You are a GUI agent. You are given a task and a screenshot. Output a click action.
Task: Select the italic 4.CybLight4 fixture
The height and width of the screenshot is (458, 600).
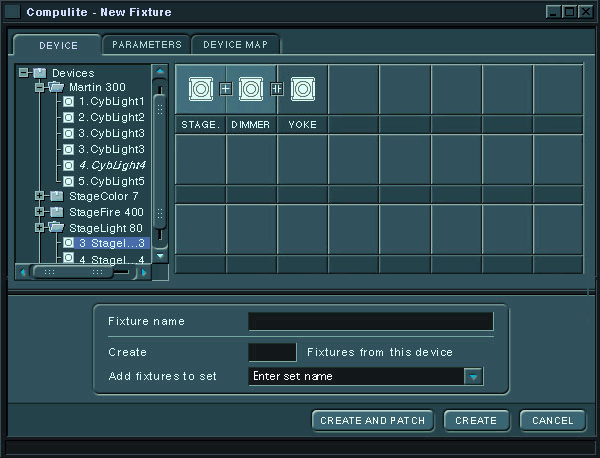tap(111, 165)
